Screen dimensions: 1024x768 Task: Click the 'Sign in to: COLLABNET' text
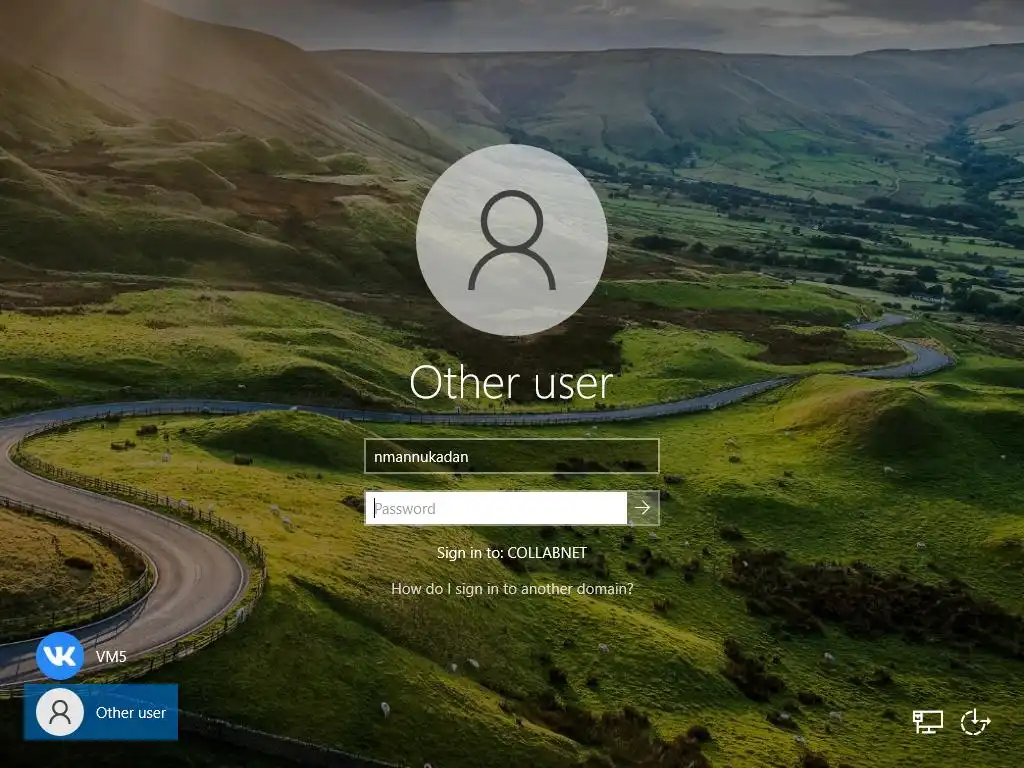point(512,552)
